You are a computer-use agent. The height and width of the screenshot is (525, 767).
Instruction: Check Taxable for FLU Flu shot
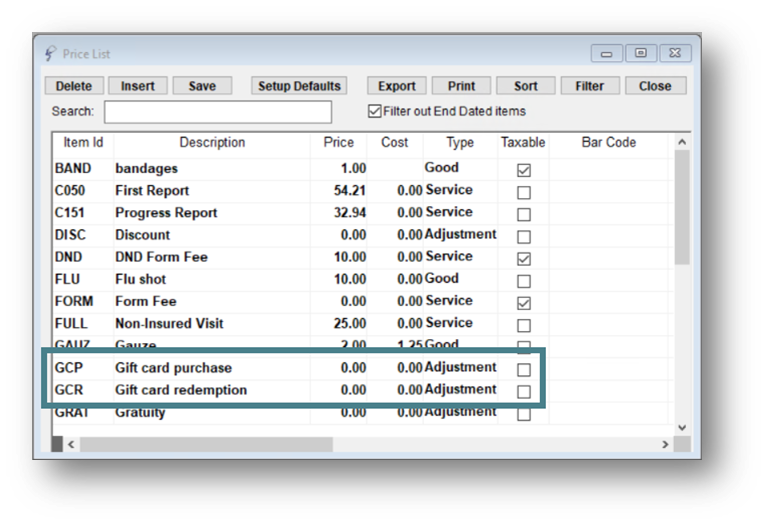(x=524, y=281)
